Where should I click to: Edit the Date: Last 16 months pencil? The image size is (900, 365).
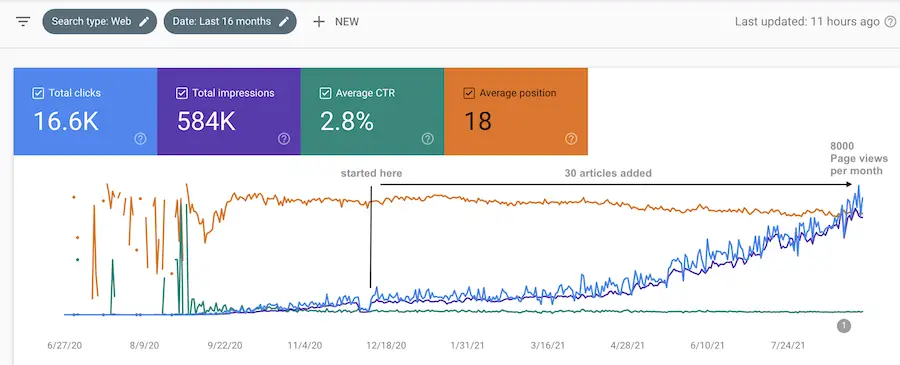pyautogui.click(x=284, y=22)
